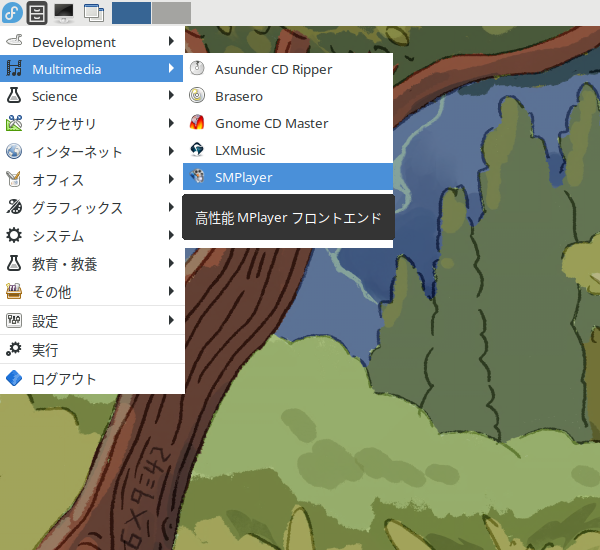Launch LXMusic player
Viewport: 600px width, 550px height.
click(x=288, y=150)
